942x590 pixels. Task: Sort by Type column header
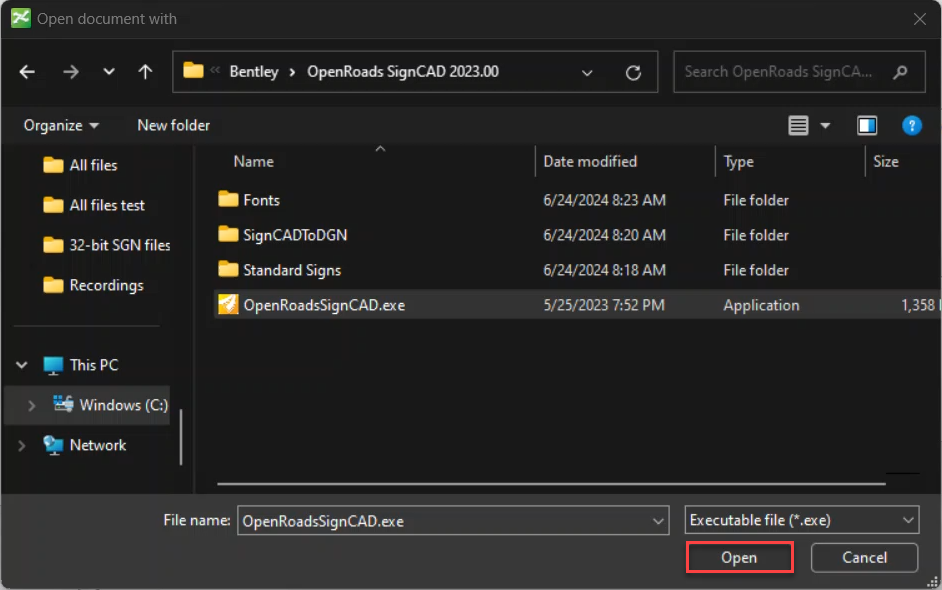738,162
